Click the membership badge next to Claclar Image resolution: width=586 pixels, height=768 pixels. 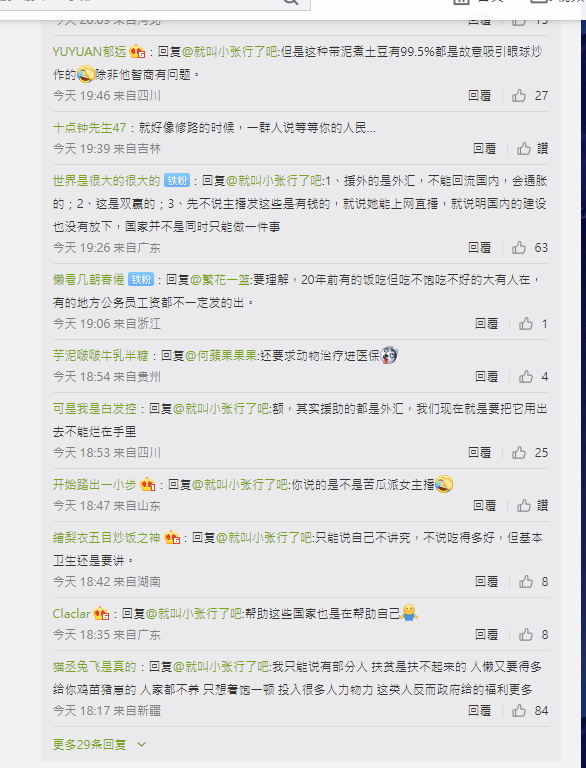pos(101,614)
